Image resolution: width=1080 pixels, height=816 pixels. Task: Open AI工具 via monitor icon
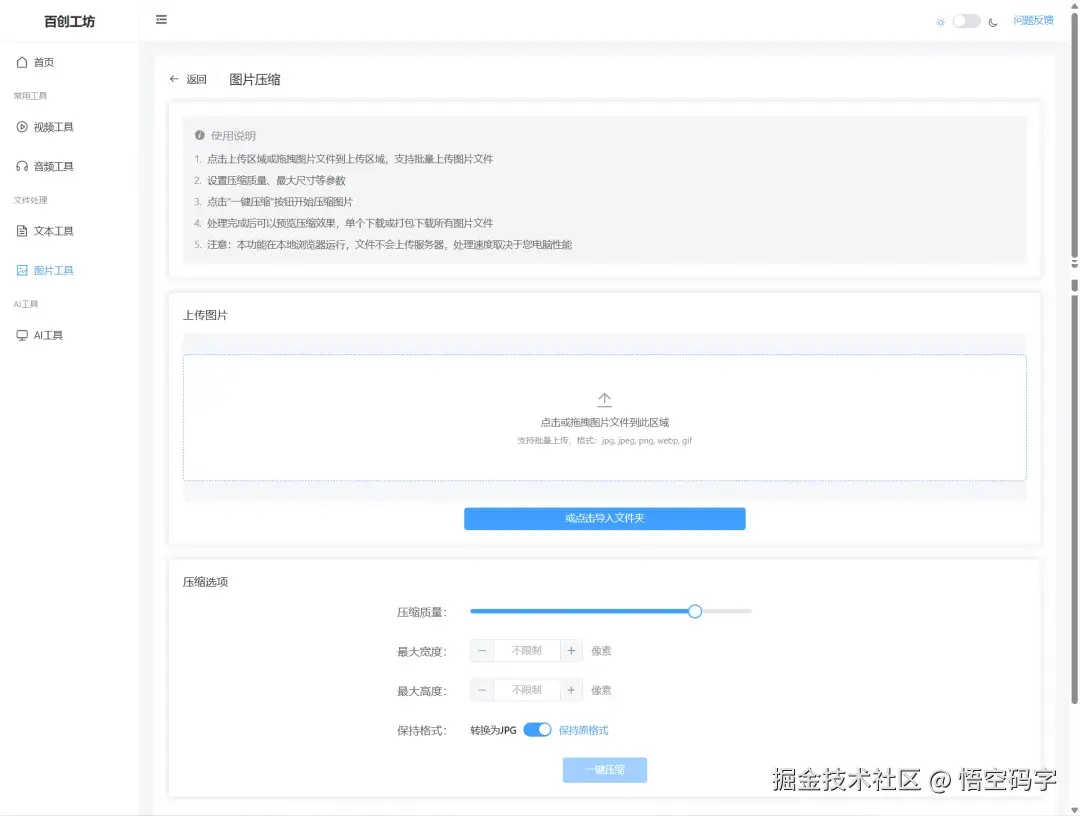coord(23,335)
